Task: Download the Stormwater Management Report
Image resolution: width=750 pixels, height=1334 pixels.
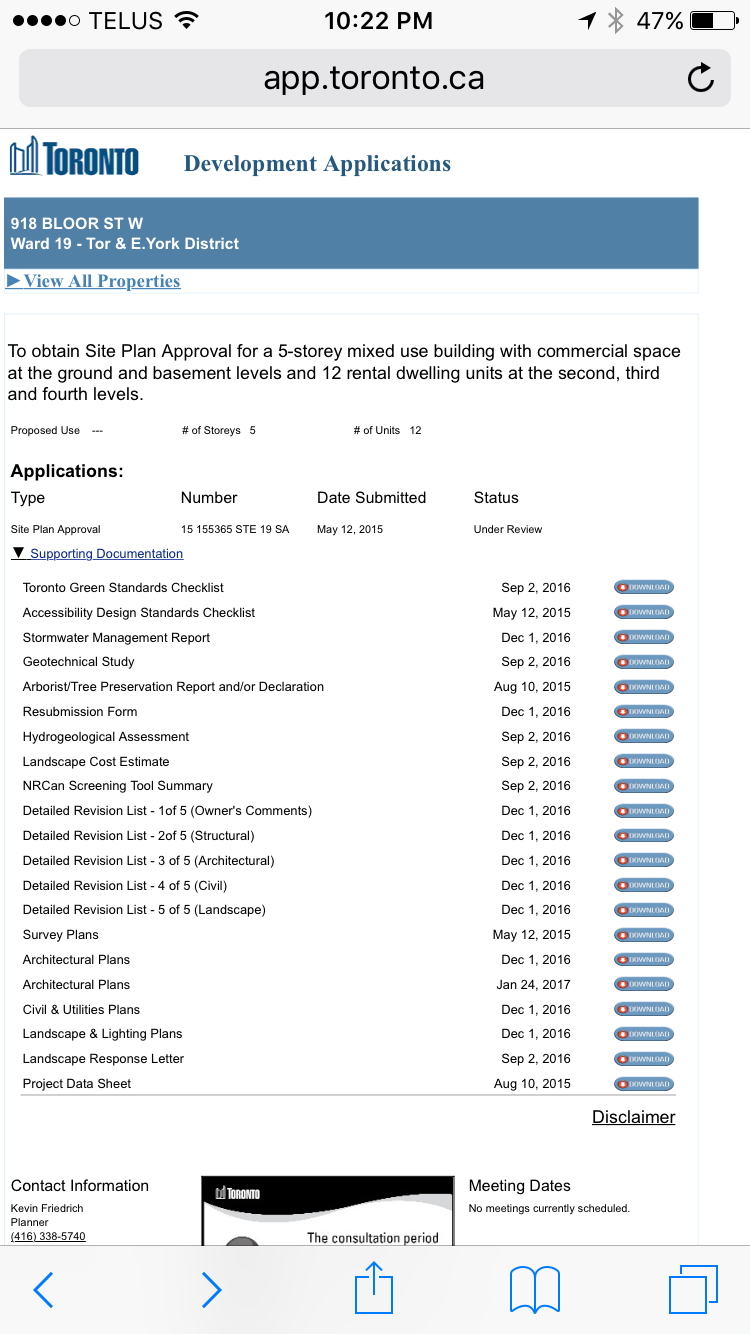Action: (644, 638)
